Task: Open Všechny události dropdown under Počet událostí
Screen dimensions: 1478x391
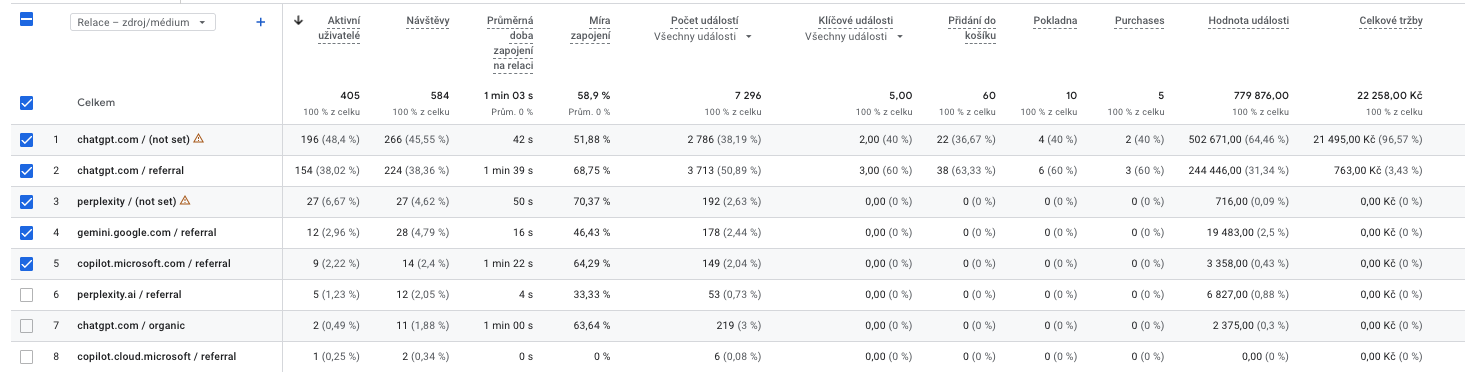Action: pyautogui.click(x=703, y=37)
